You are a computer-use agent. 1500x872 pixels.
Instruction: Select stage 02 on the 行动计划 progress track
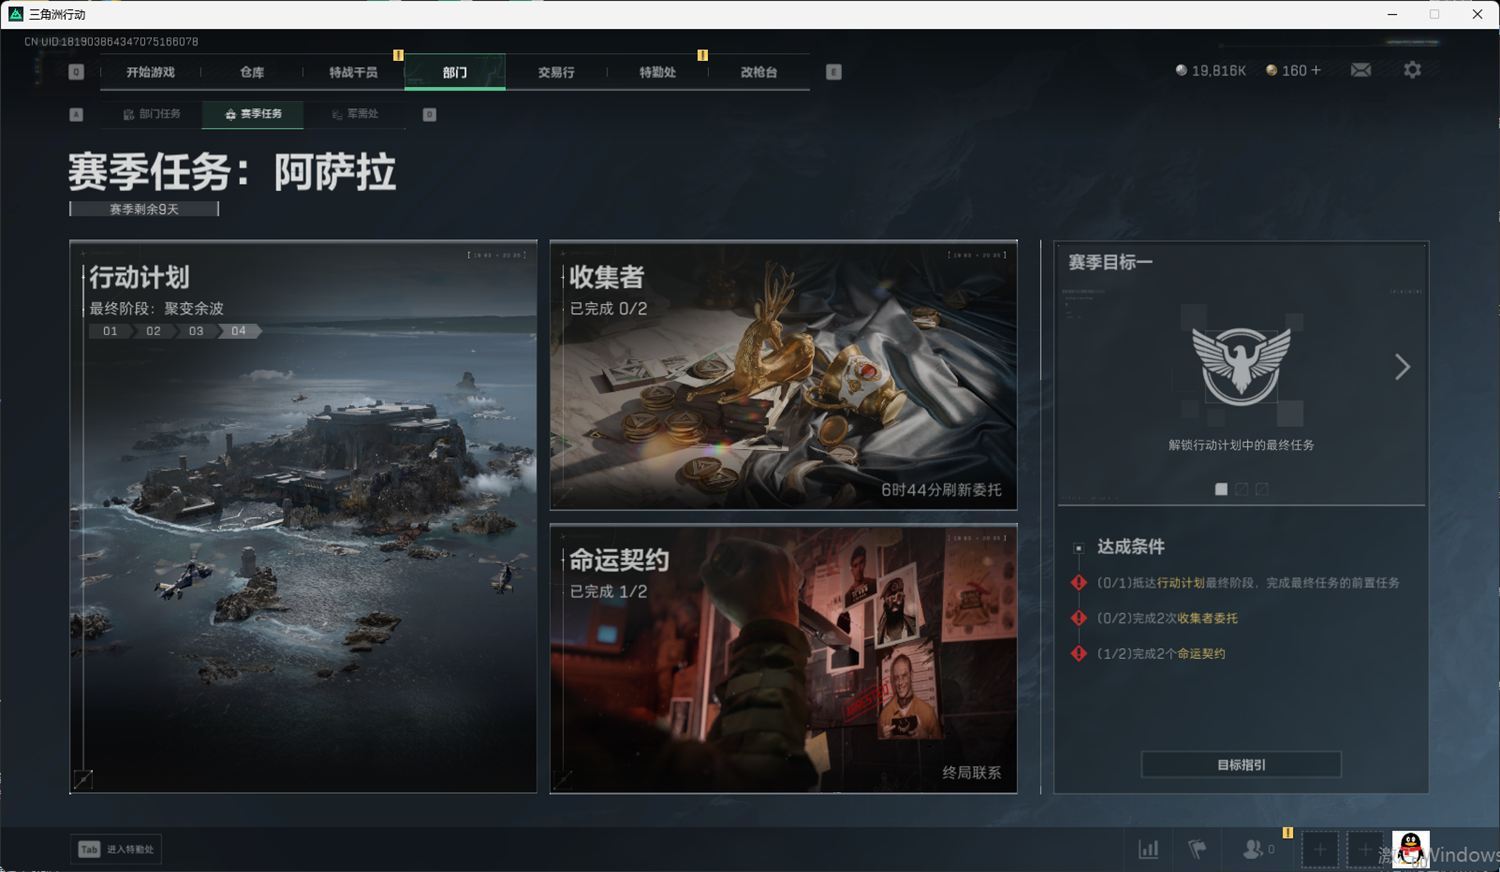click(x=152, y=331)
